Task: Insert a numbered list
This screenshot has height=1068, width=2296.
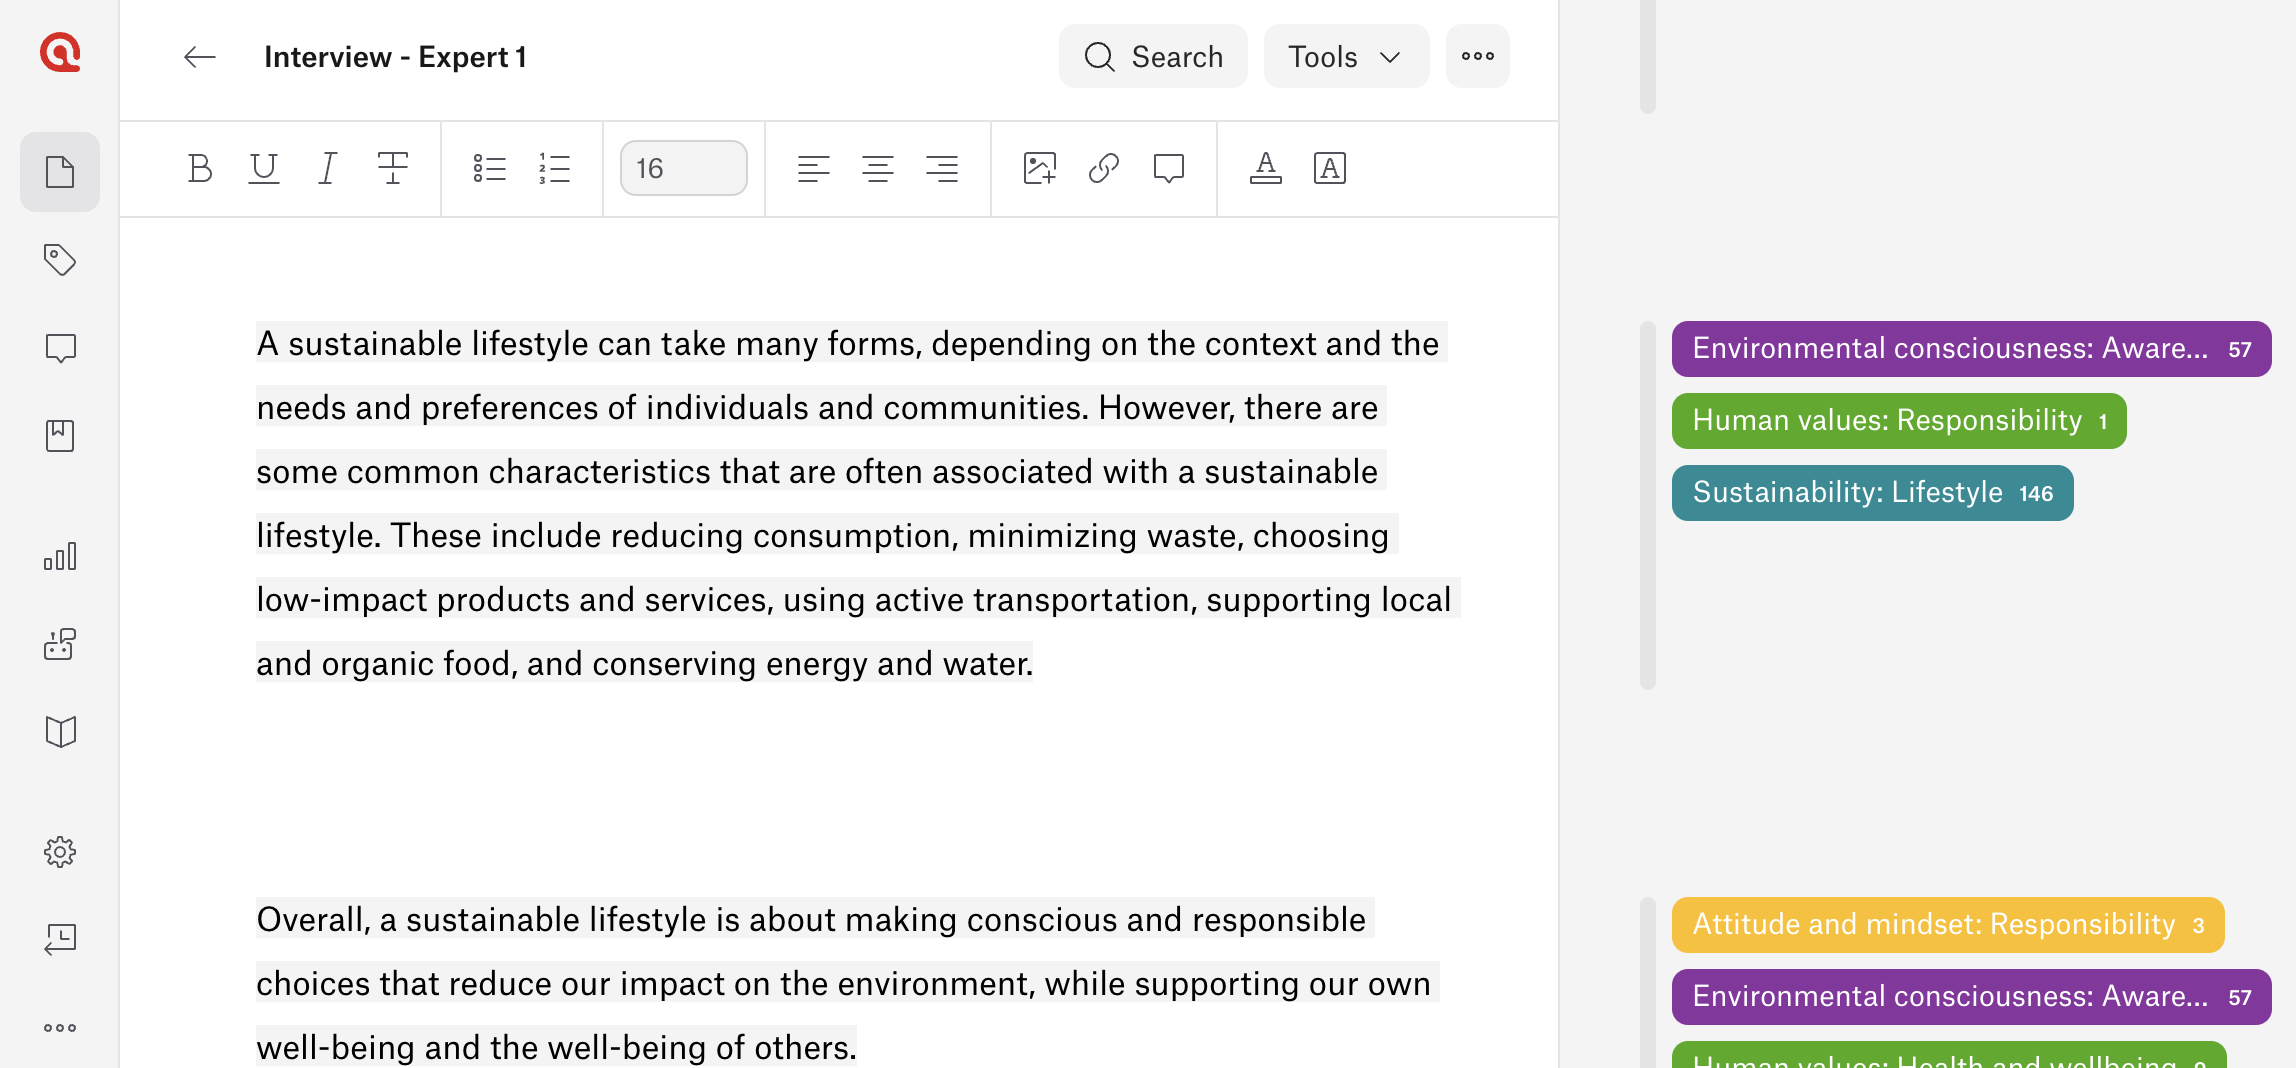Action: click(x=554, y=168)
